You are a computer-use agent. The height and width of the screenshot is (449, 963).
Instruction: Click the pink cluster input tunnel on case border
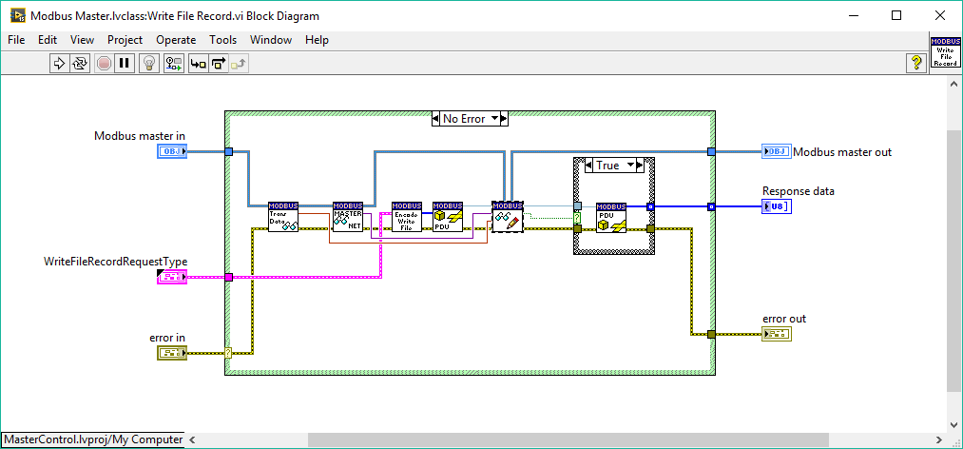pos(228,278)
